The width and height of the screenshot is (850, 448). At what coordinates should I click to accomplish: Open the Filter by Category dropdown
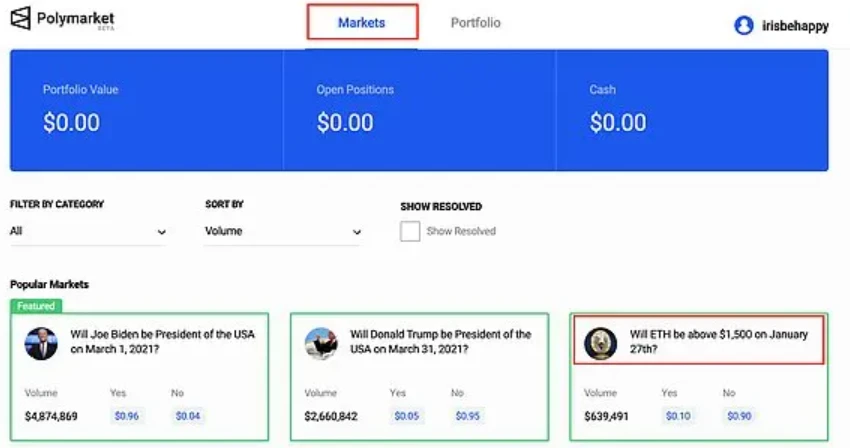[88, 231]
